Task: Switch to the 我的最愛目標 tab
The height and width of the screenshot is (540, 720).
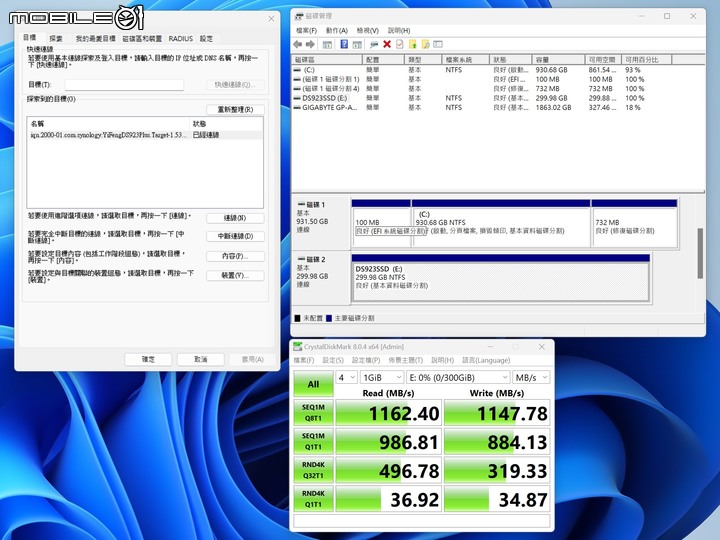Action: click(x=96, y=39)
